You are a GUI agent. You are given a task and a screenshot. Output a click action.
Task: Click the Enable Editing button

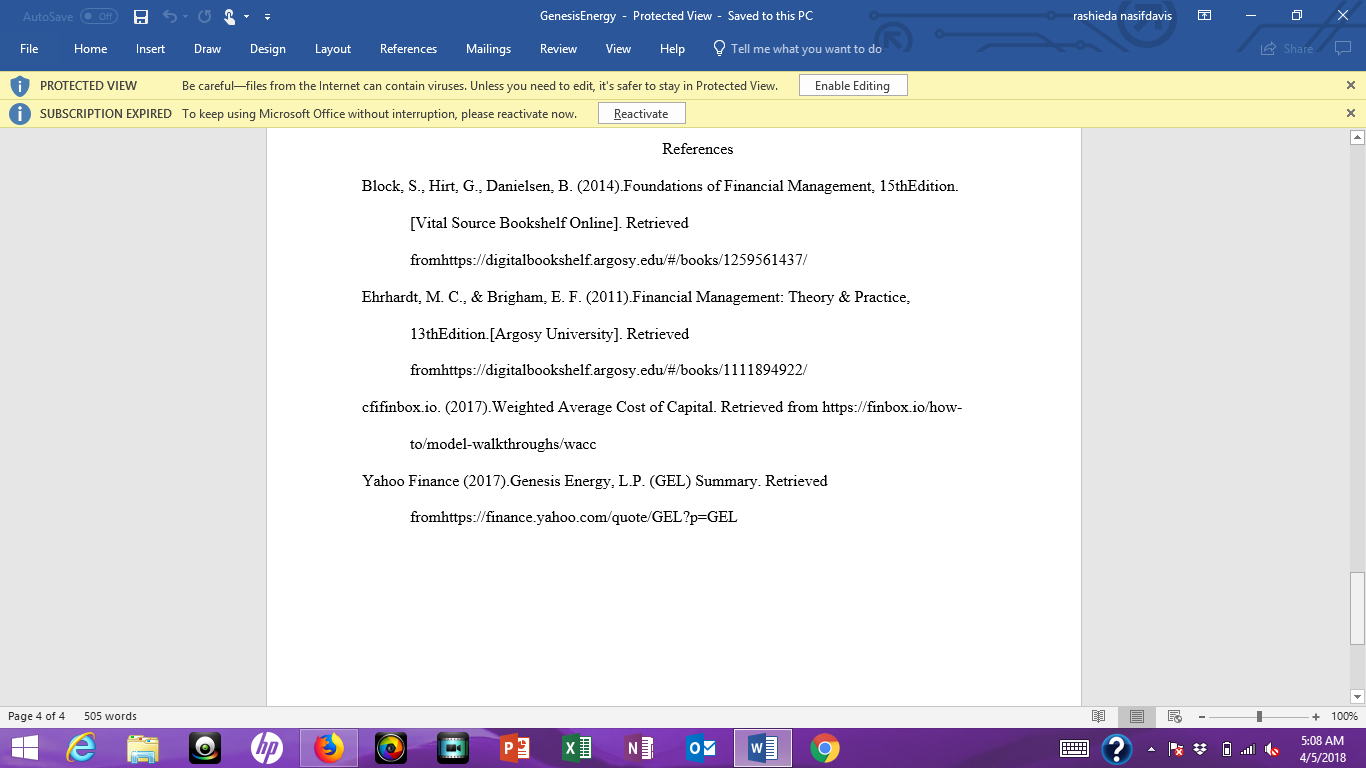click(853, 86)
